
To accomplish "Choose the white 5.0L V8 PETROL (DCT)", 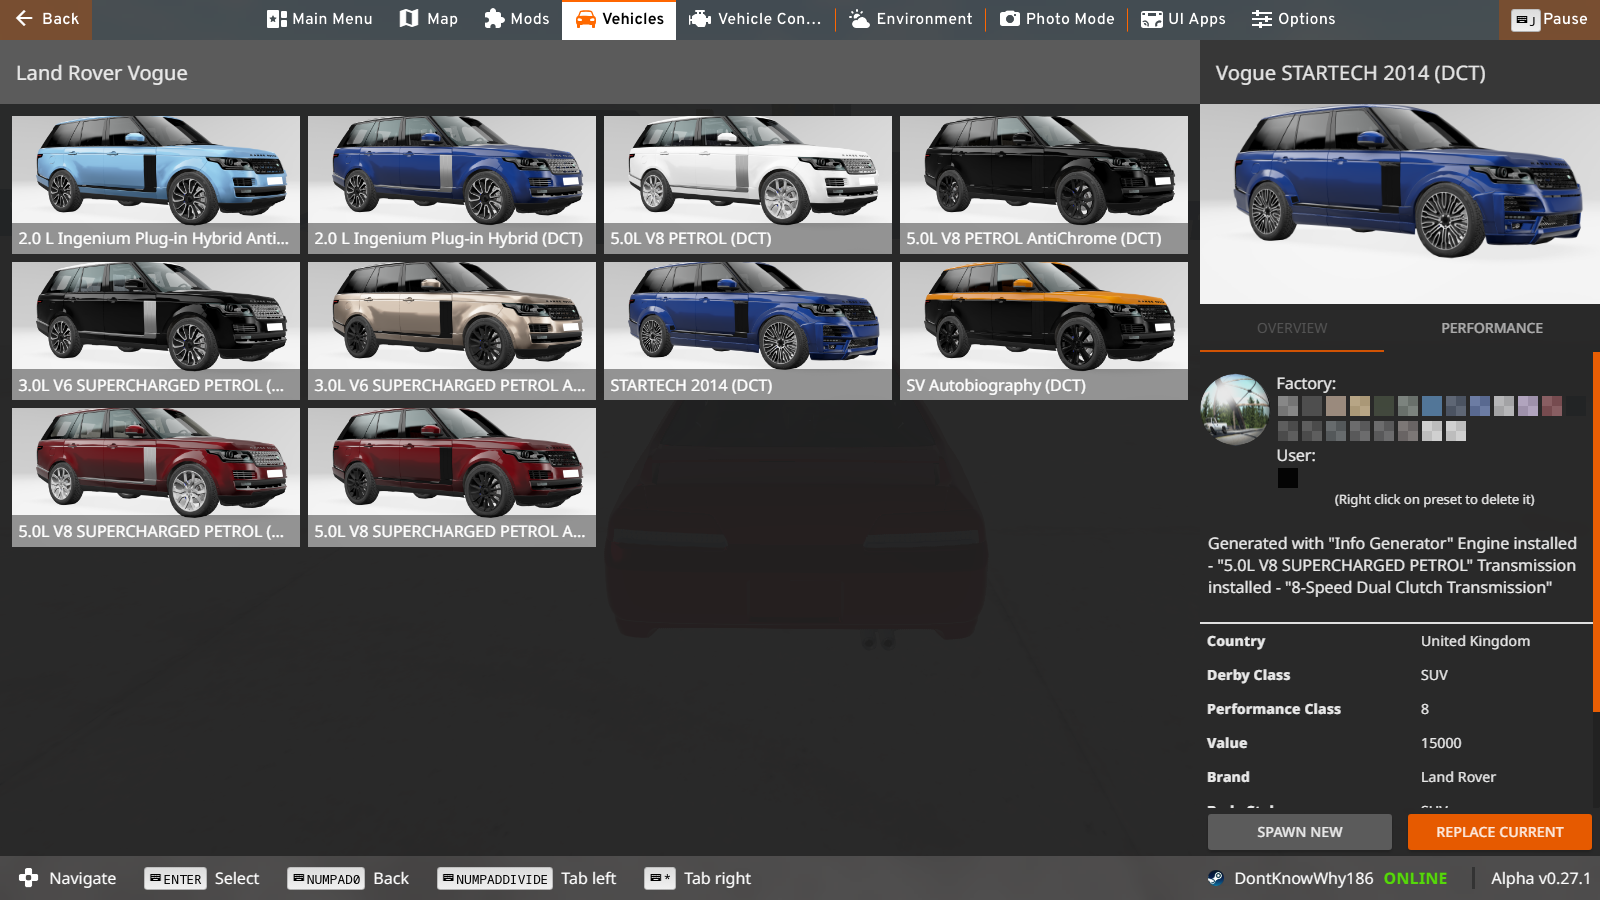I will pos(748,185).
